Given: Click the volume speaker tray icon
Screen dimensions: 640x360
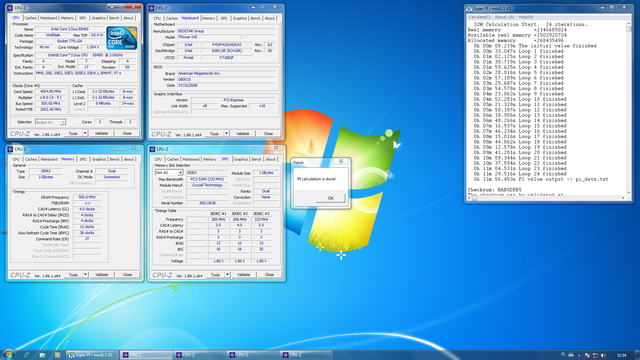Looking at the screenshot, I should tap(603, 356).
